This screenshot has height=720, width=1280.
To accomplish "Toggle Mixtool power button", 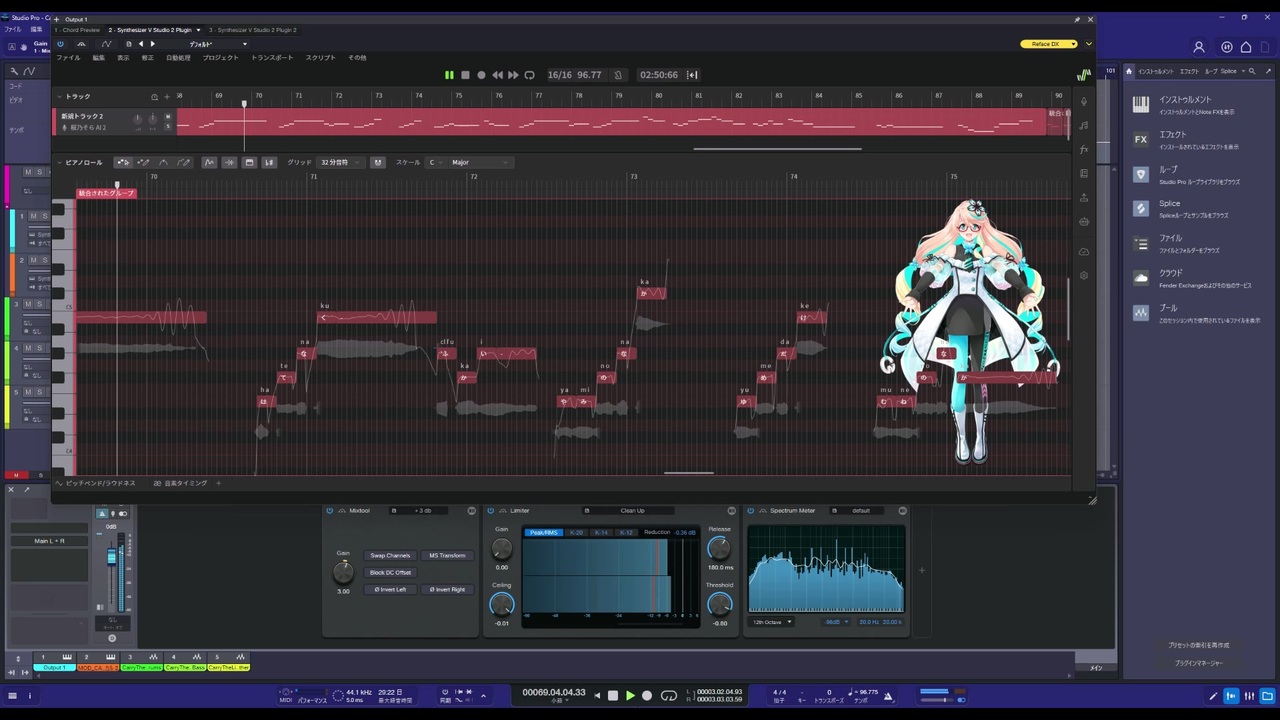I will coord(330,510).
